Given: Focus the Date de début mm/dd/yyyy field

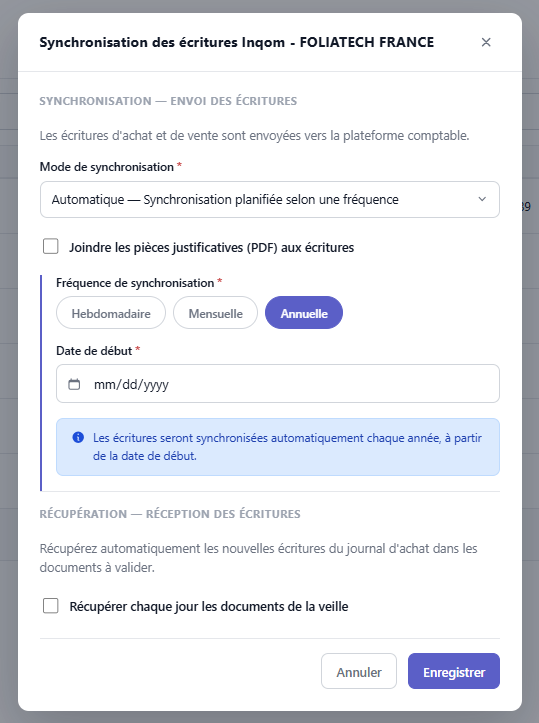Looking at the screenshot, I should coord(278,384).
